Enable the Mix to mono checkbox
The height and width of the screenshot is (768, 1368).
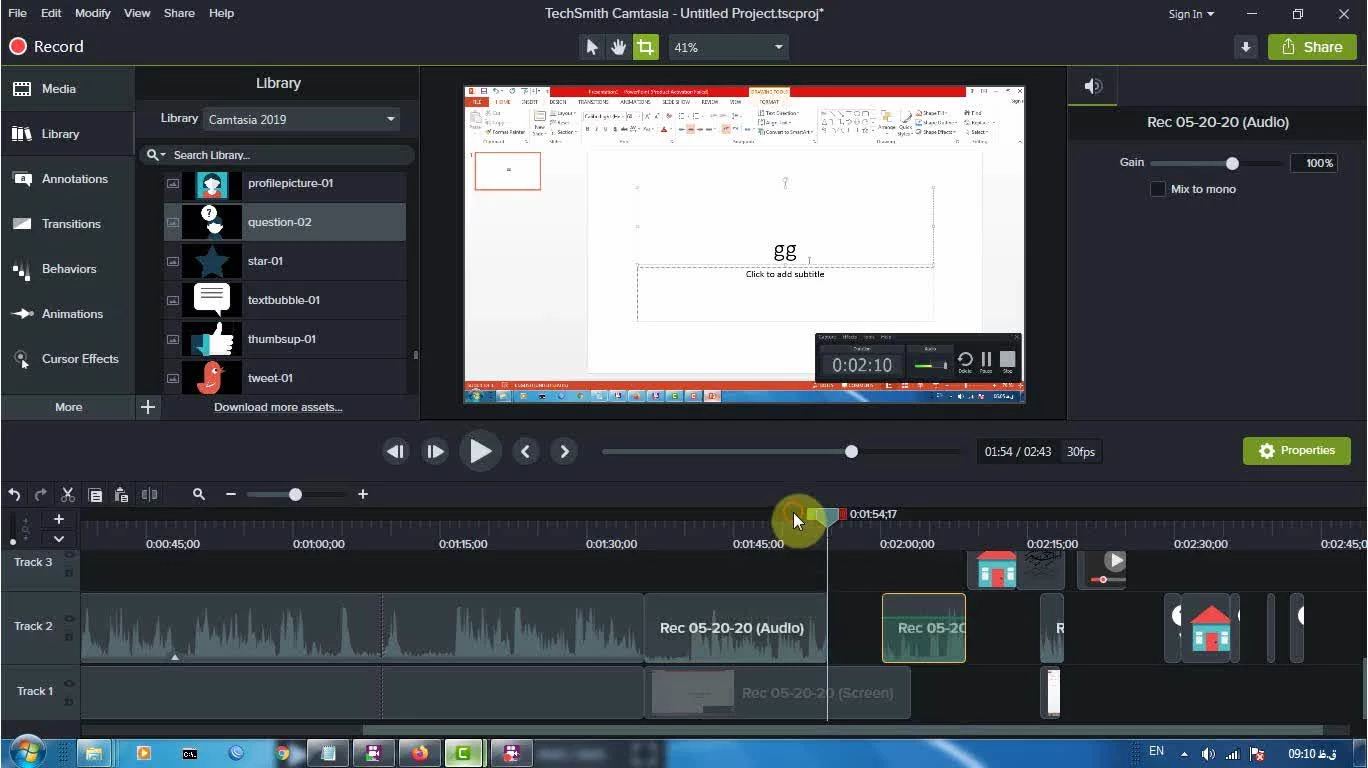pos(1158,189)
